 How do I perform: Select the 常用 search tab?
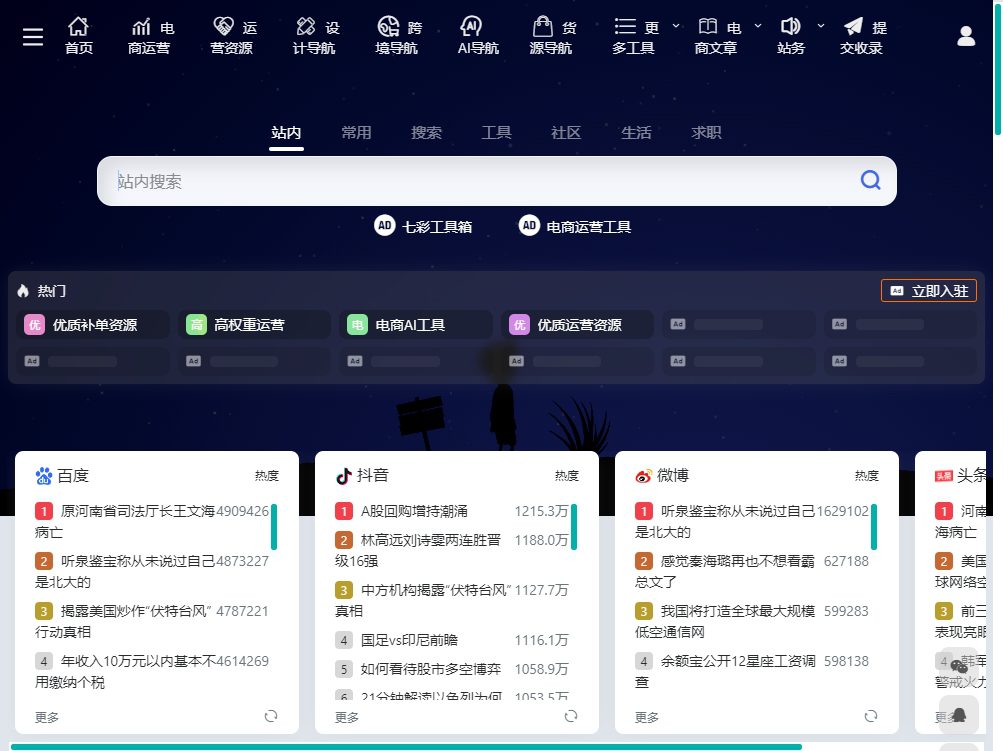coord(356,132)
